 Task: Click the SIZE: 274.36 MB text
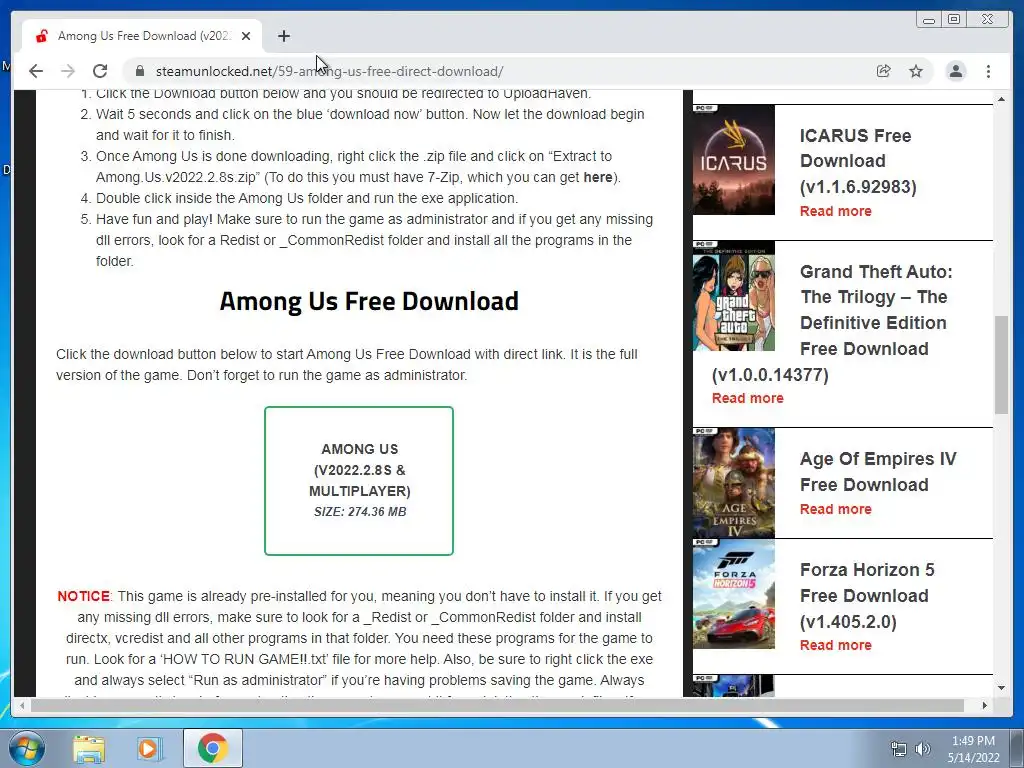[x=360, y=511]
